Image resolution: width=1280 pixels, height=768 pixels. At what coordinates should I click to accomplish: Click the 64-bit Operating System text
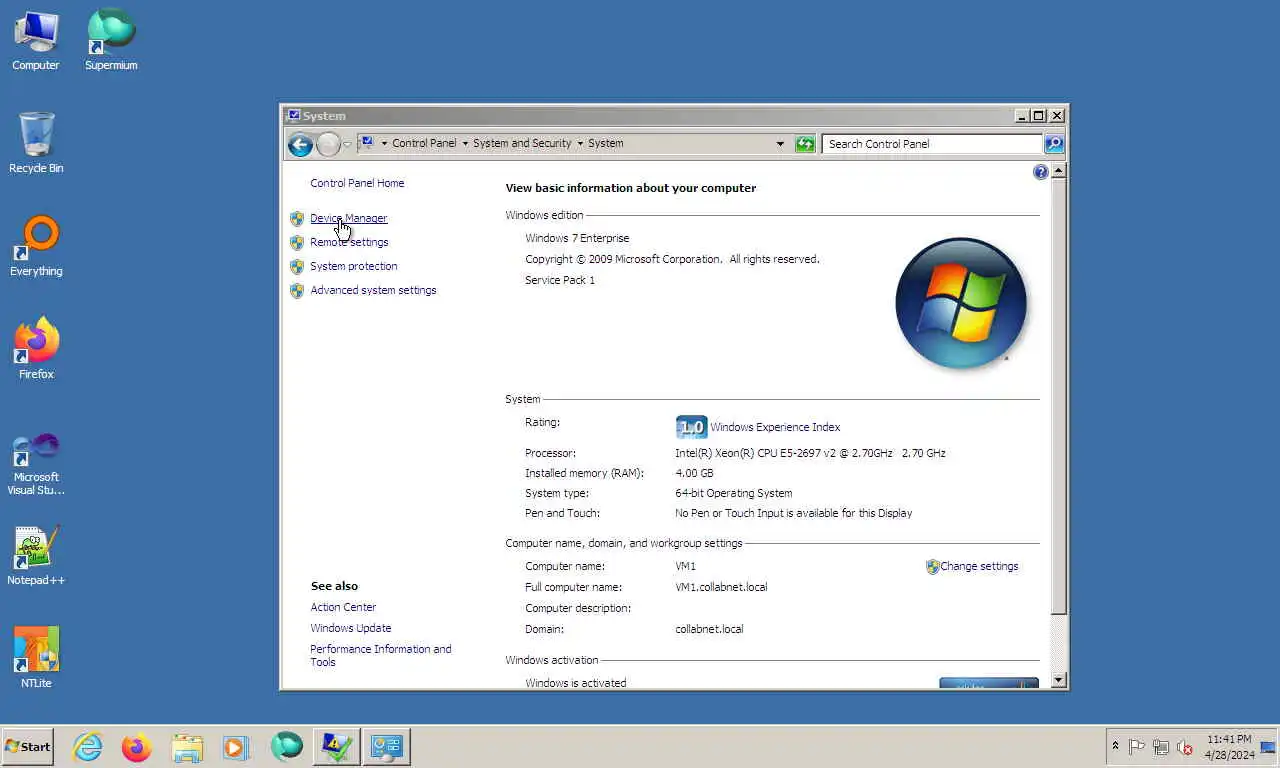tap(733, 493)
